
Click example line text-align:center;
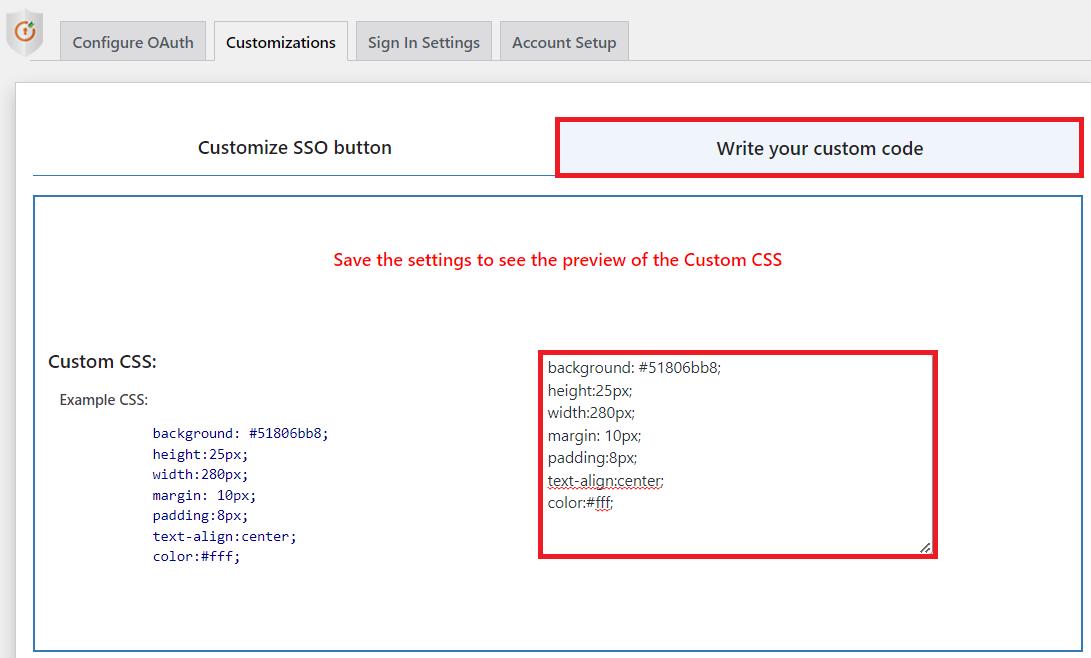[224, 536]
